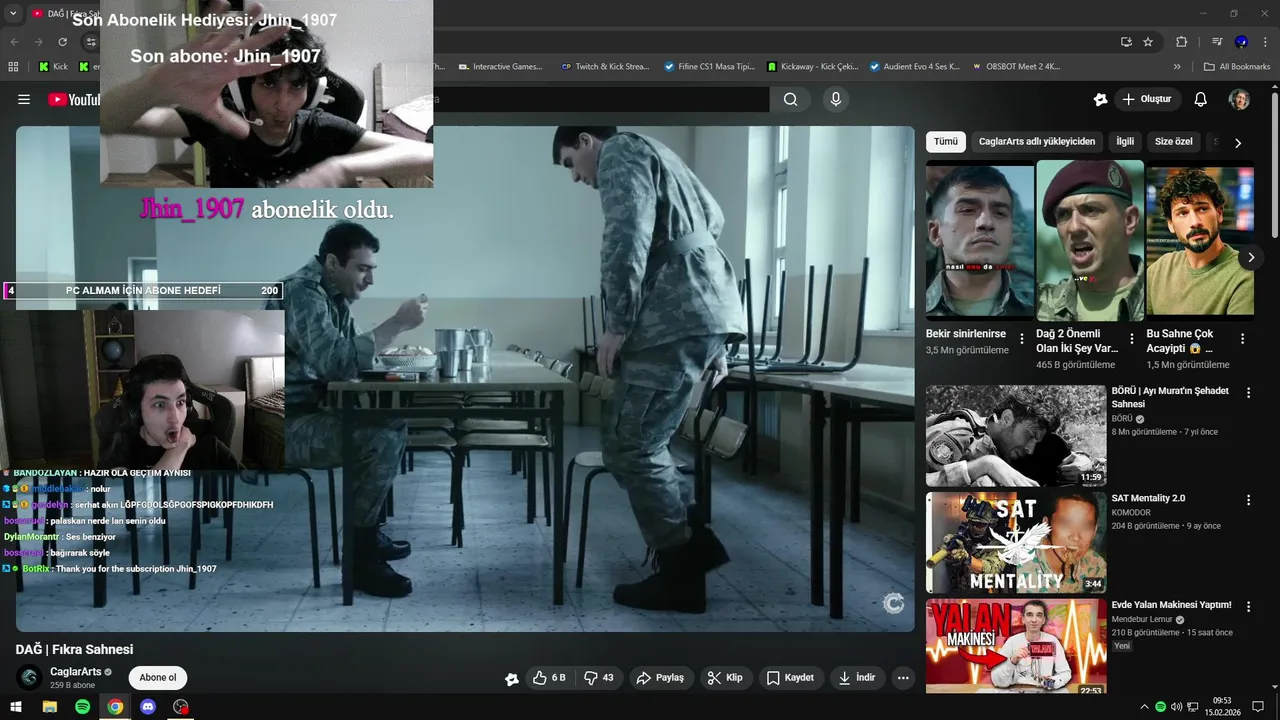
Task: Open options for SAT Mentality 2.0 video
Action: (1248, 500)
